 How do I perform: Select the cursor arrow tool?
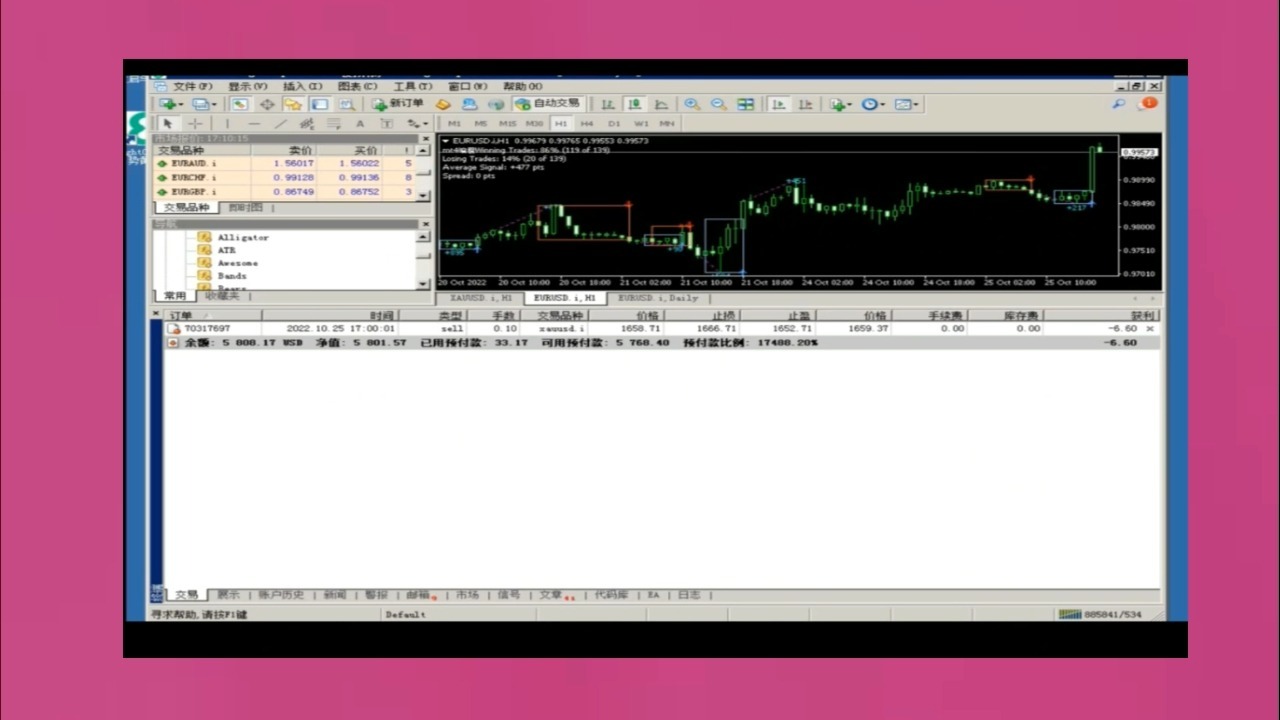click(x=167, y=124)
